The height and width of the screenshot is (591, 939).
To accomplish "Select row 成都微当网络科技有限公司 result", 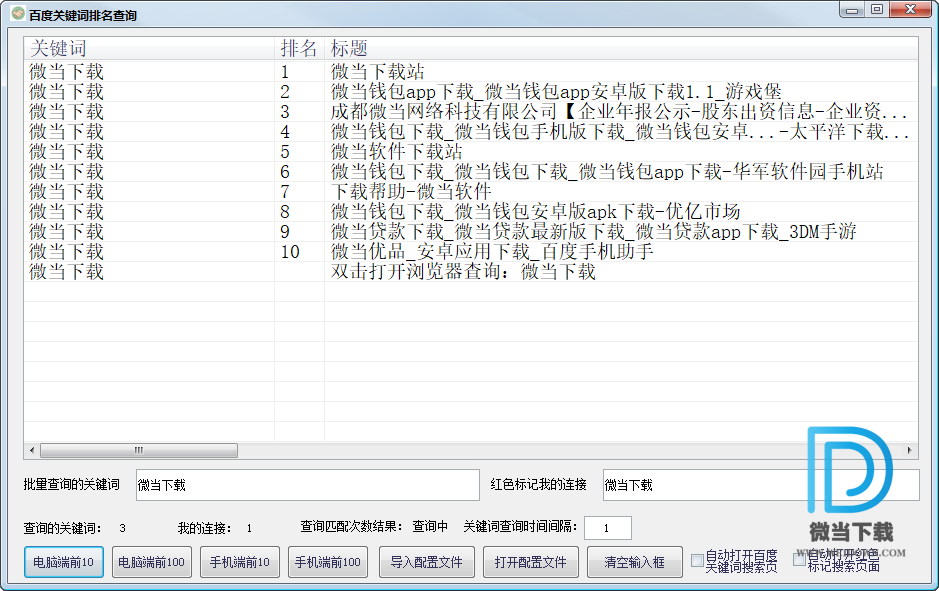I will pyautogui.click(x=471, y=111).
